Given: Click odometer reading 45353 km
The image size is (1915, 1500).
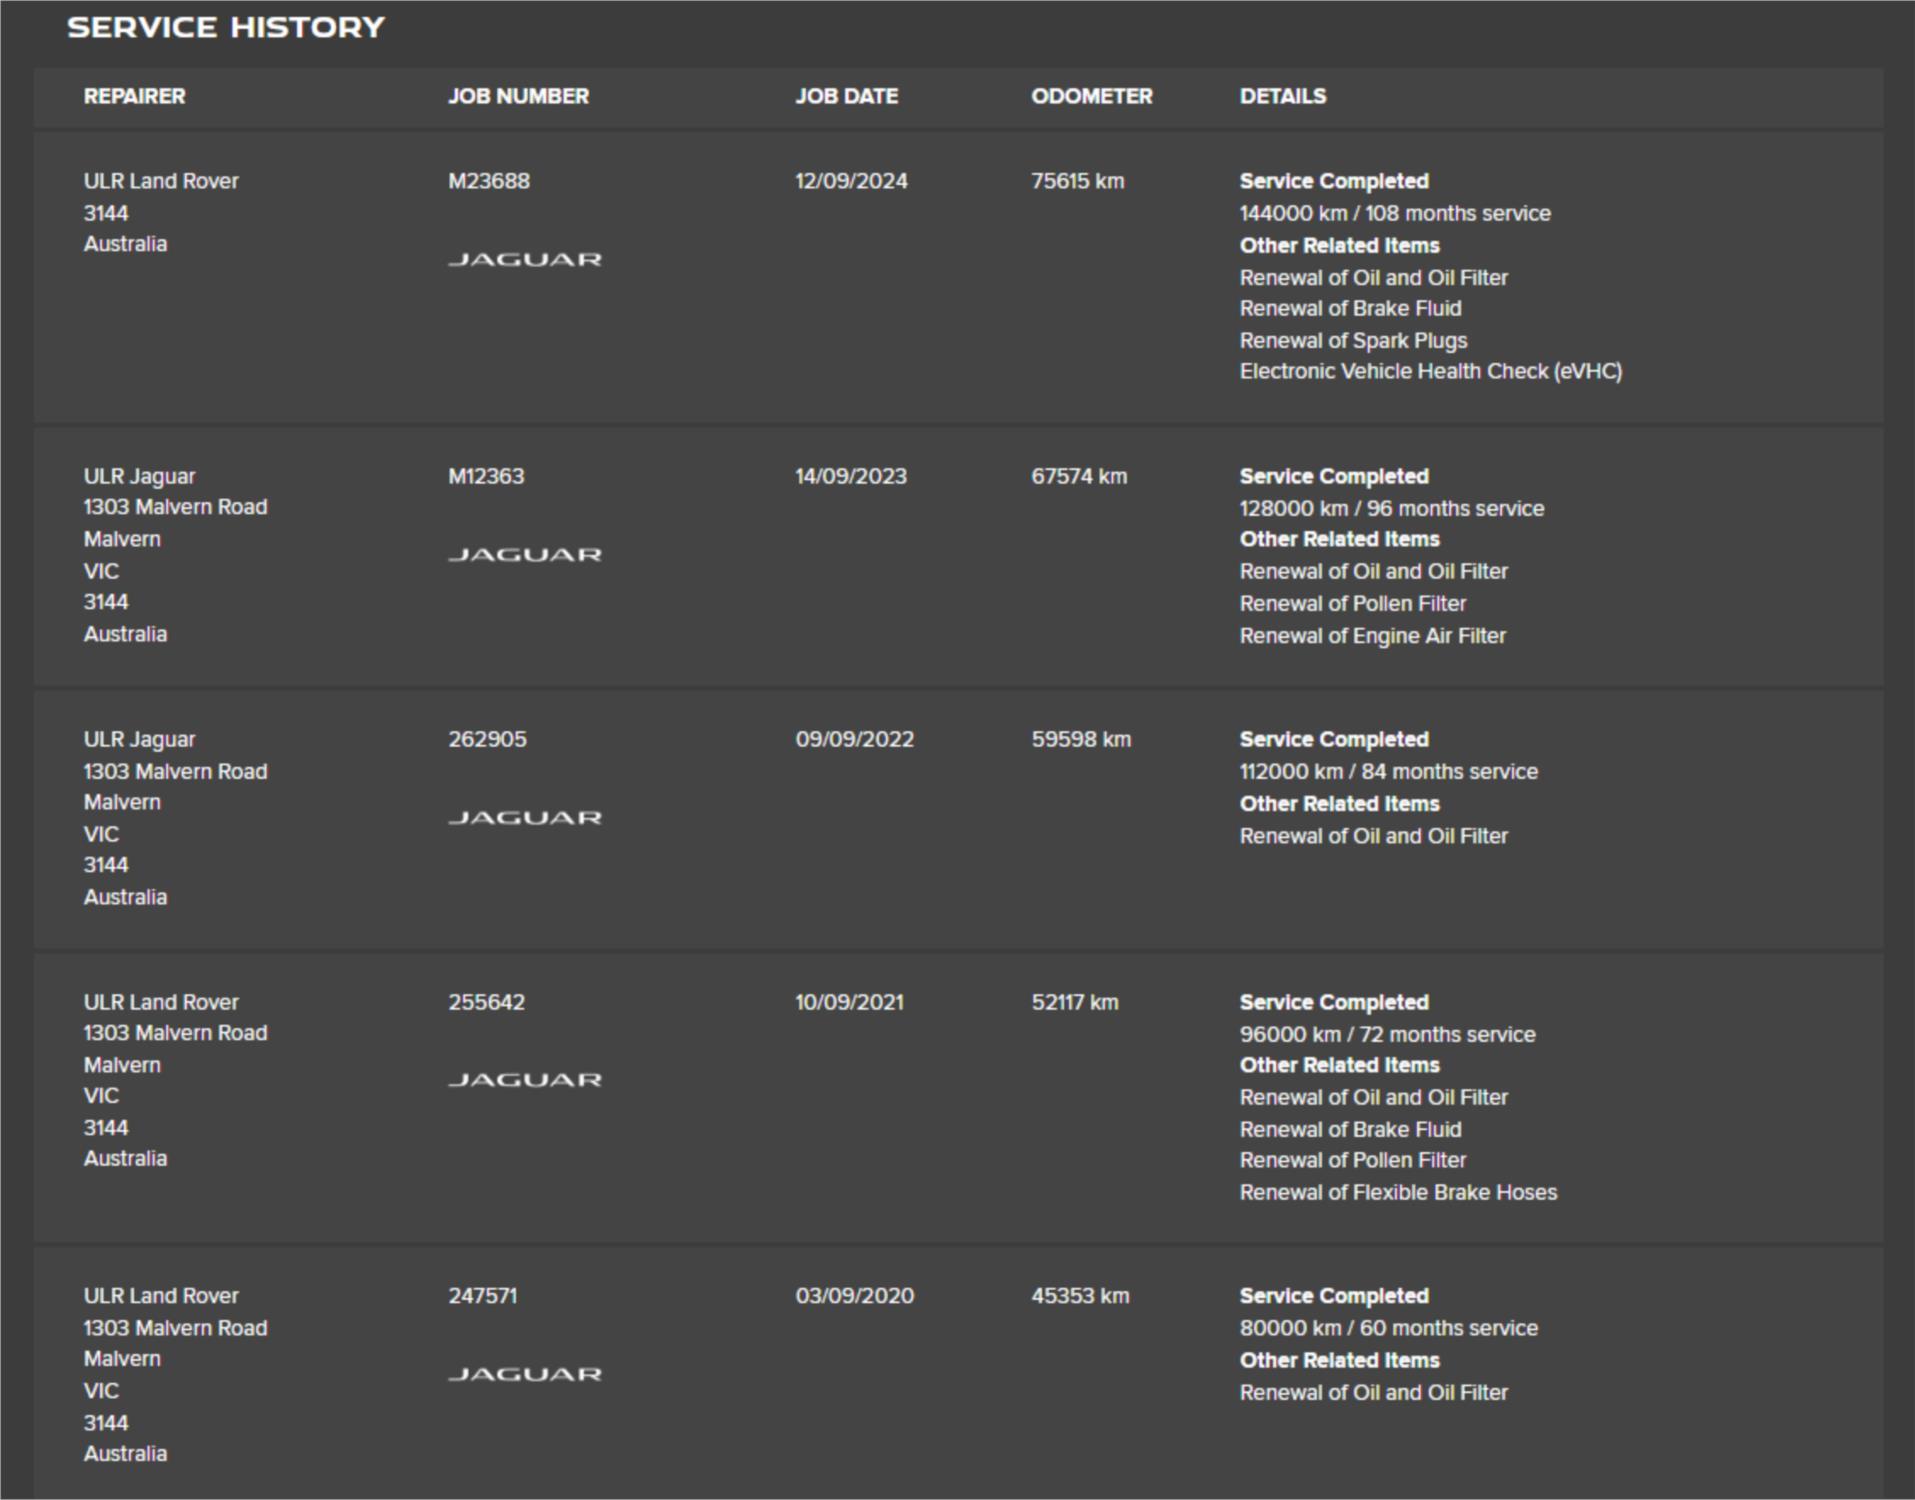Looking at the screenshot, I should [x=1080, y=1296].
